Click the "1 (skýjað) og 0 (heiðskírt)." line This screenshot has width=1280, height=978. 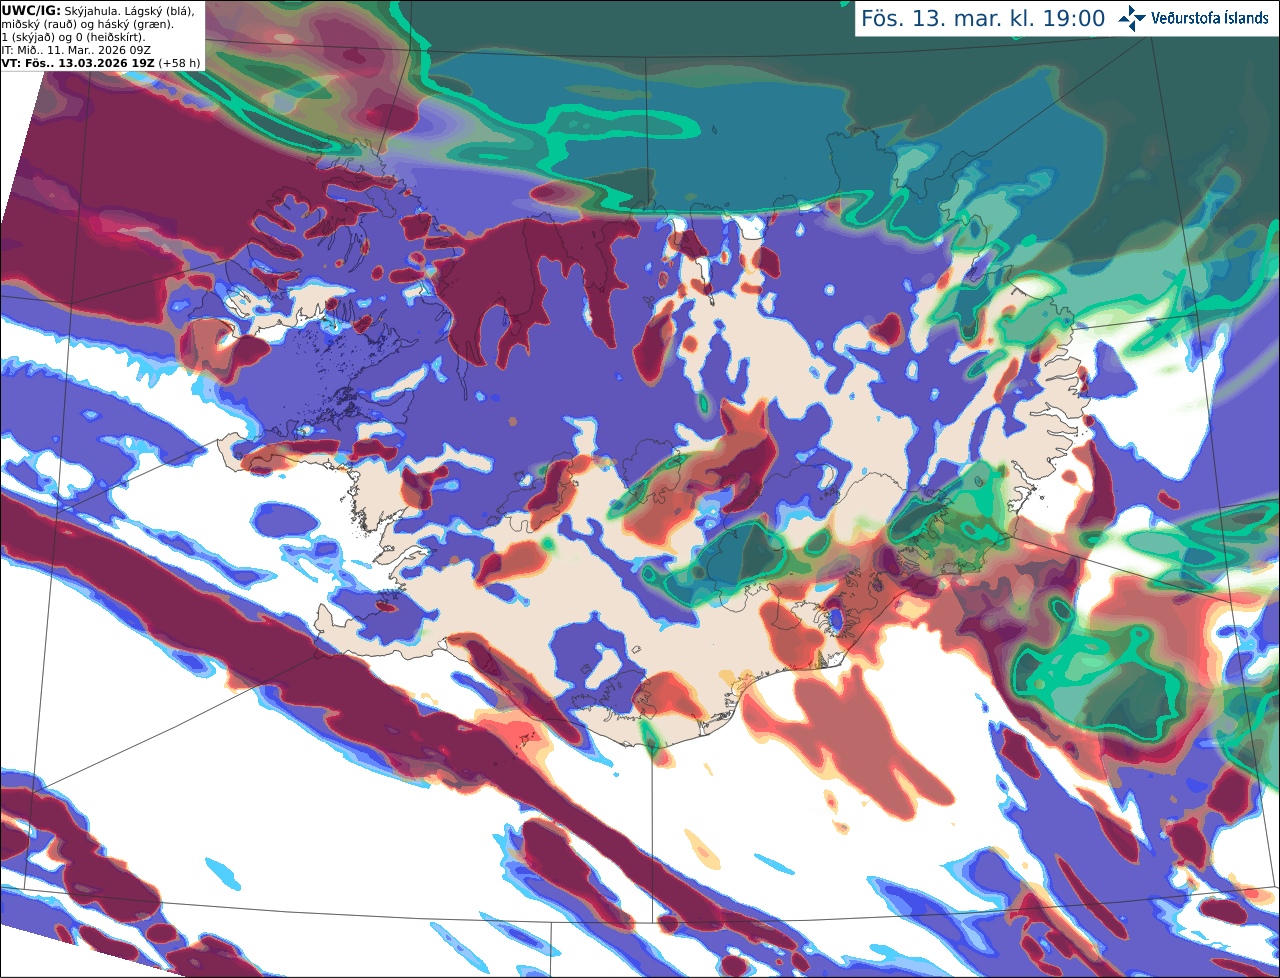pyautogui.click(x=73, y=36)
